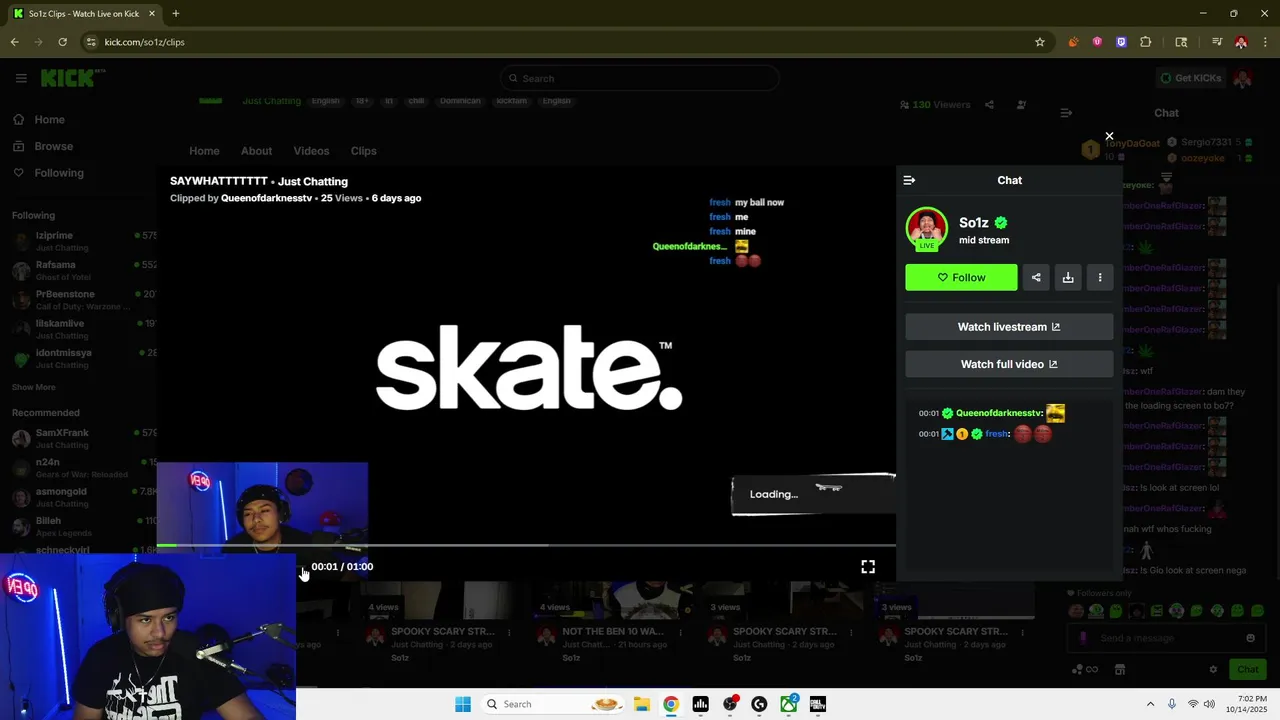Open Watch full video link

(x=1009, y=364)
